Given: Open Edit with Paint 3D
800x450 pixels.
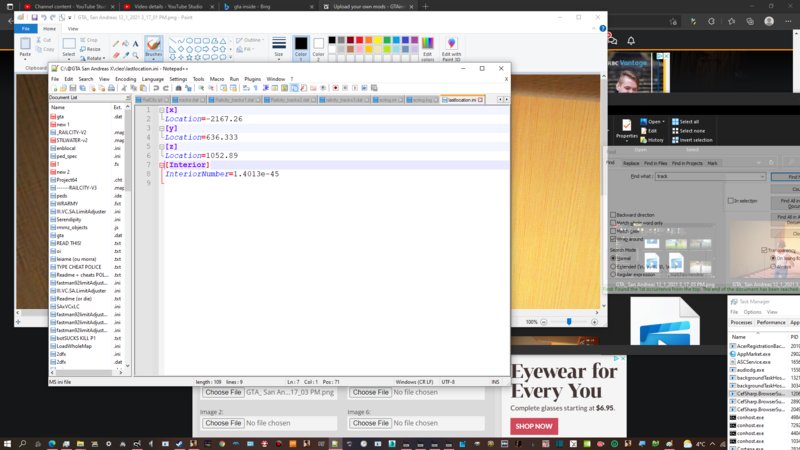Looking at the screenshot, I should click(x=451, y=49).
